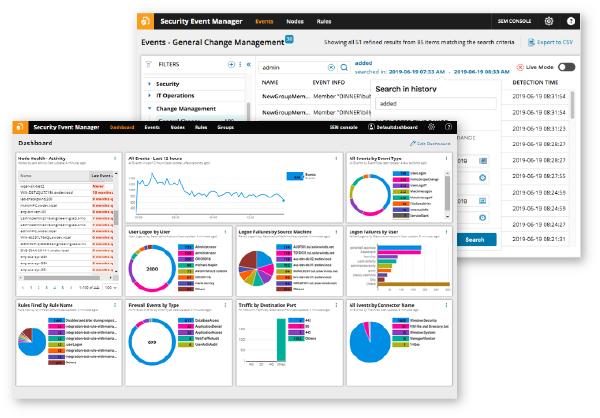Open help icon in Dashboard window header
Screen dimensions: 600x418
(448, 127)
